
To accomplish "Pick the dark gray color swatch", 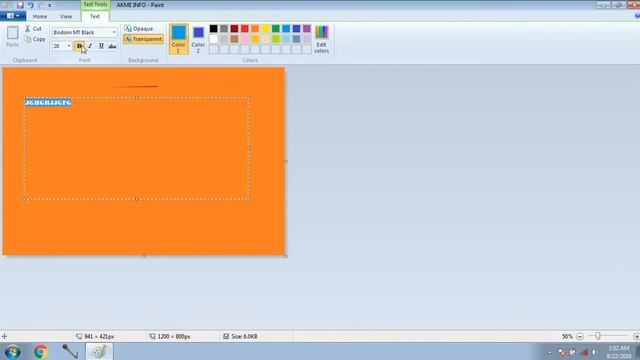I will point(224,29).
